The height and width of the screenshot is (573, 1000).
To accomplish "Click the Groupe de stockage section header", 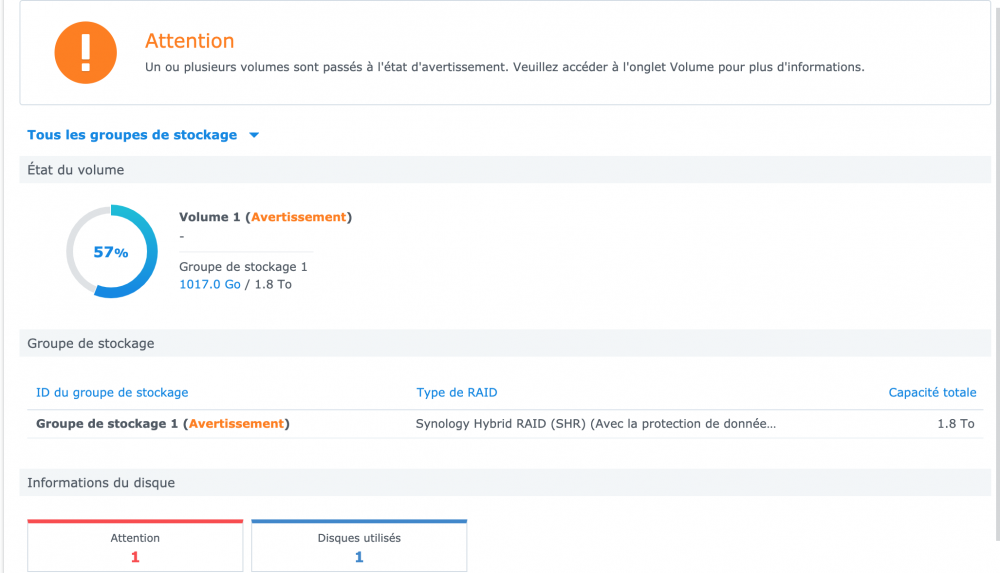I will click(x=91, y=343).
